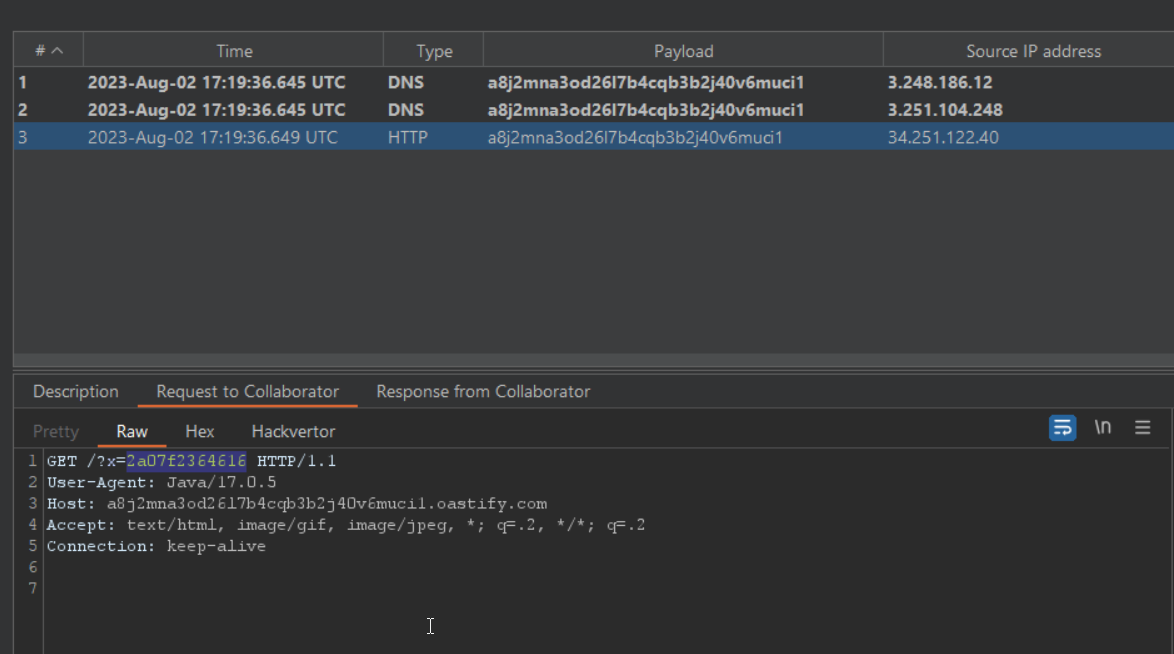Select the Raw view tab
The height and width of the screenshot is (654, 1174).
point(132,432)
